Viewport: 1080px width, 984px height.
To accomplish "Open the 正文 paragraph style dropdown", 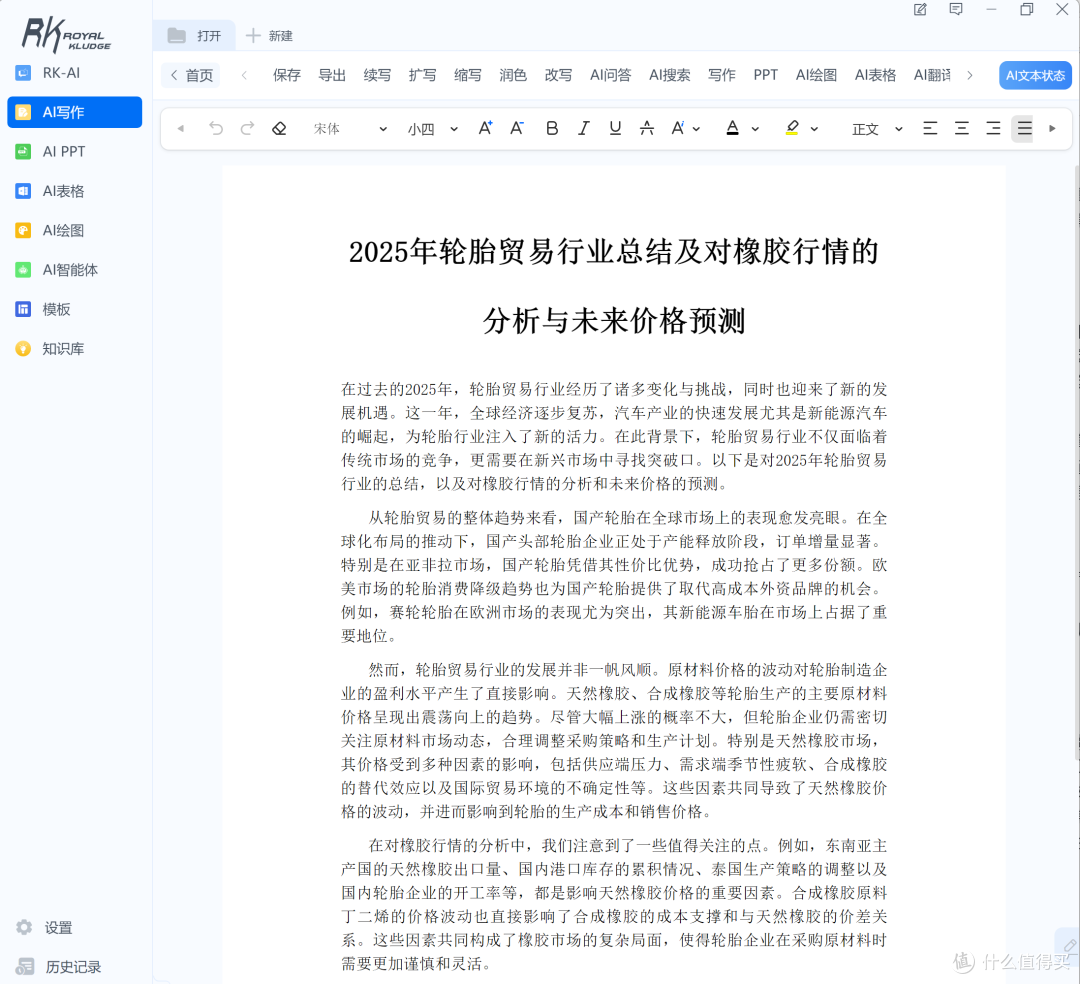I will pyautogui.click(x=877, y=129).
